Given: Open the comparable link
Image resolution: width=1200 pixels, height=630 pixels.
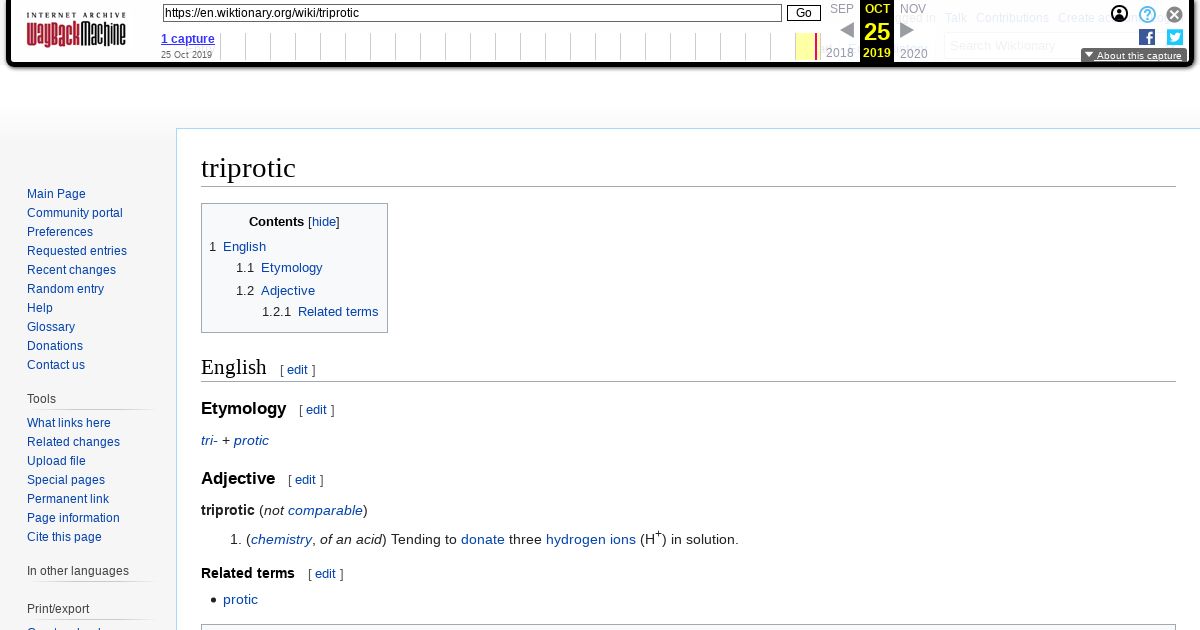Looking at the screenshot, I should click(x=325, y=511).
